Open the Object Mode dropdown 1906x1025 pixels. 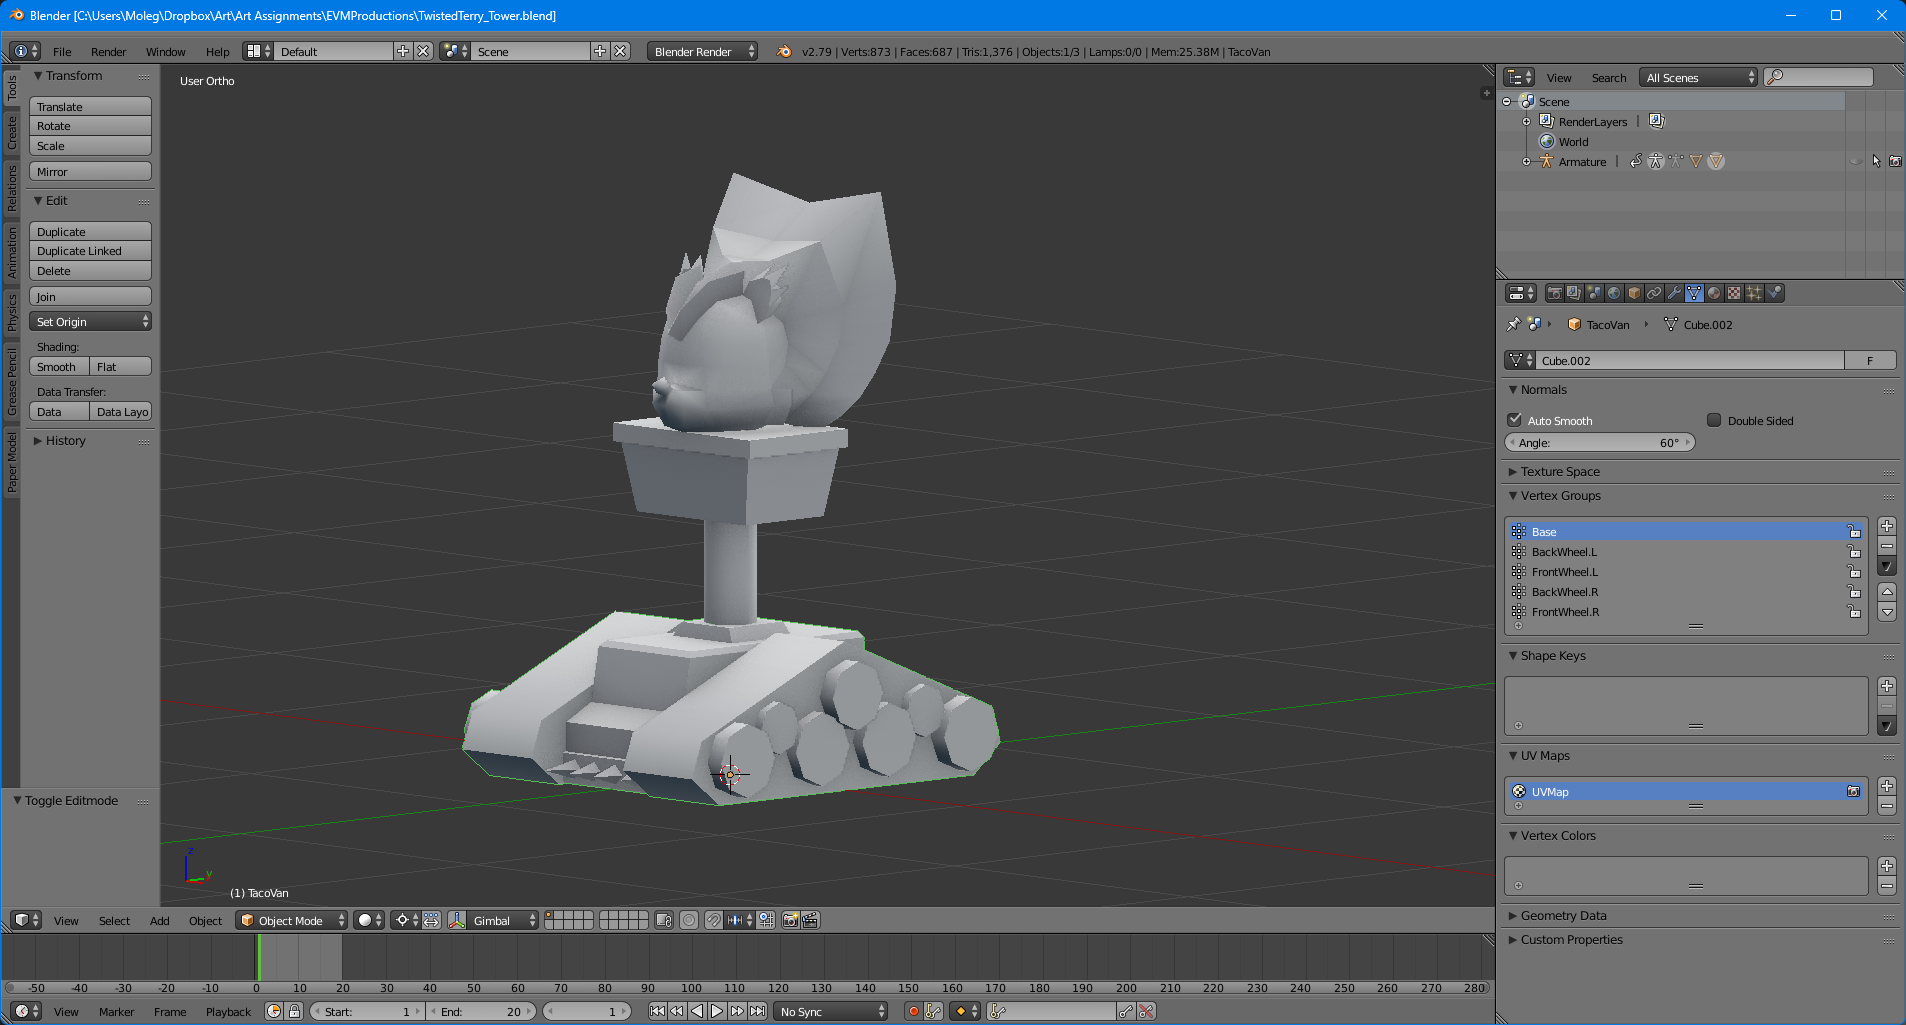[291, 920]
